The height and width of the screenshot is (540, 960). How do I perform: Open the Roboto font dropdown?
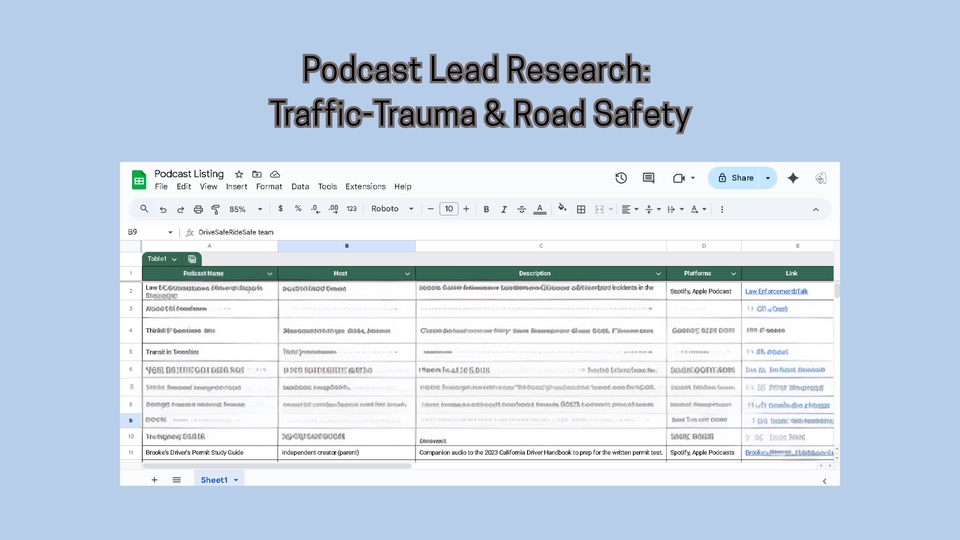391,209
